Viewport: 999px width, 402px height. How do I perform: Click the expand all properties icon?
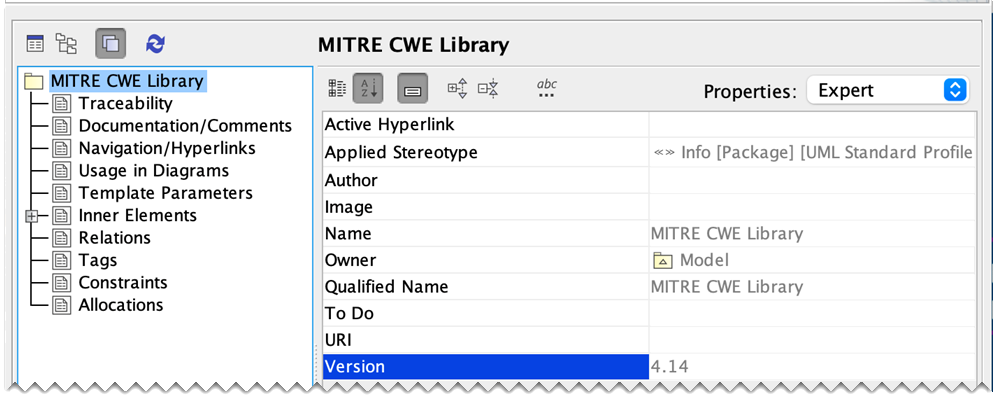(x=457, y=89)
